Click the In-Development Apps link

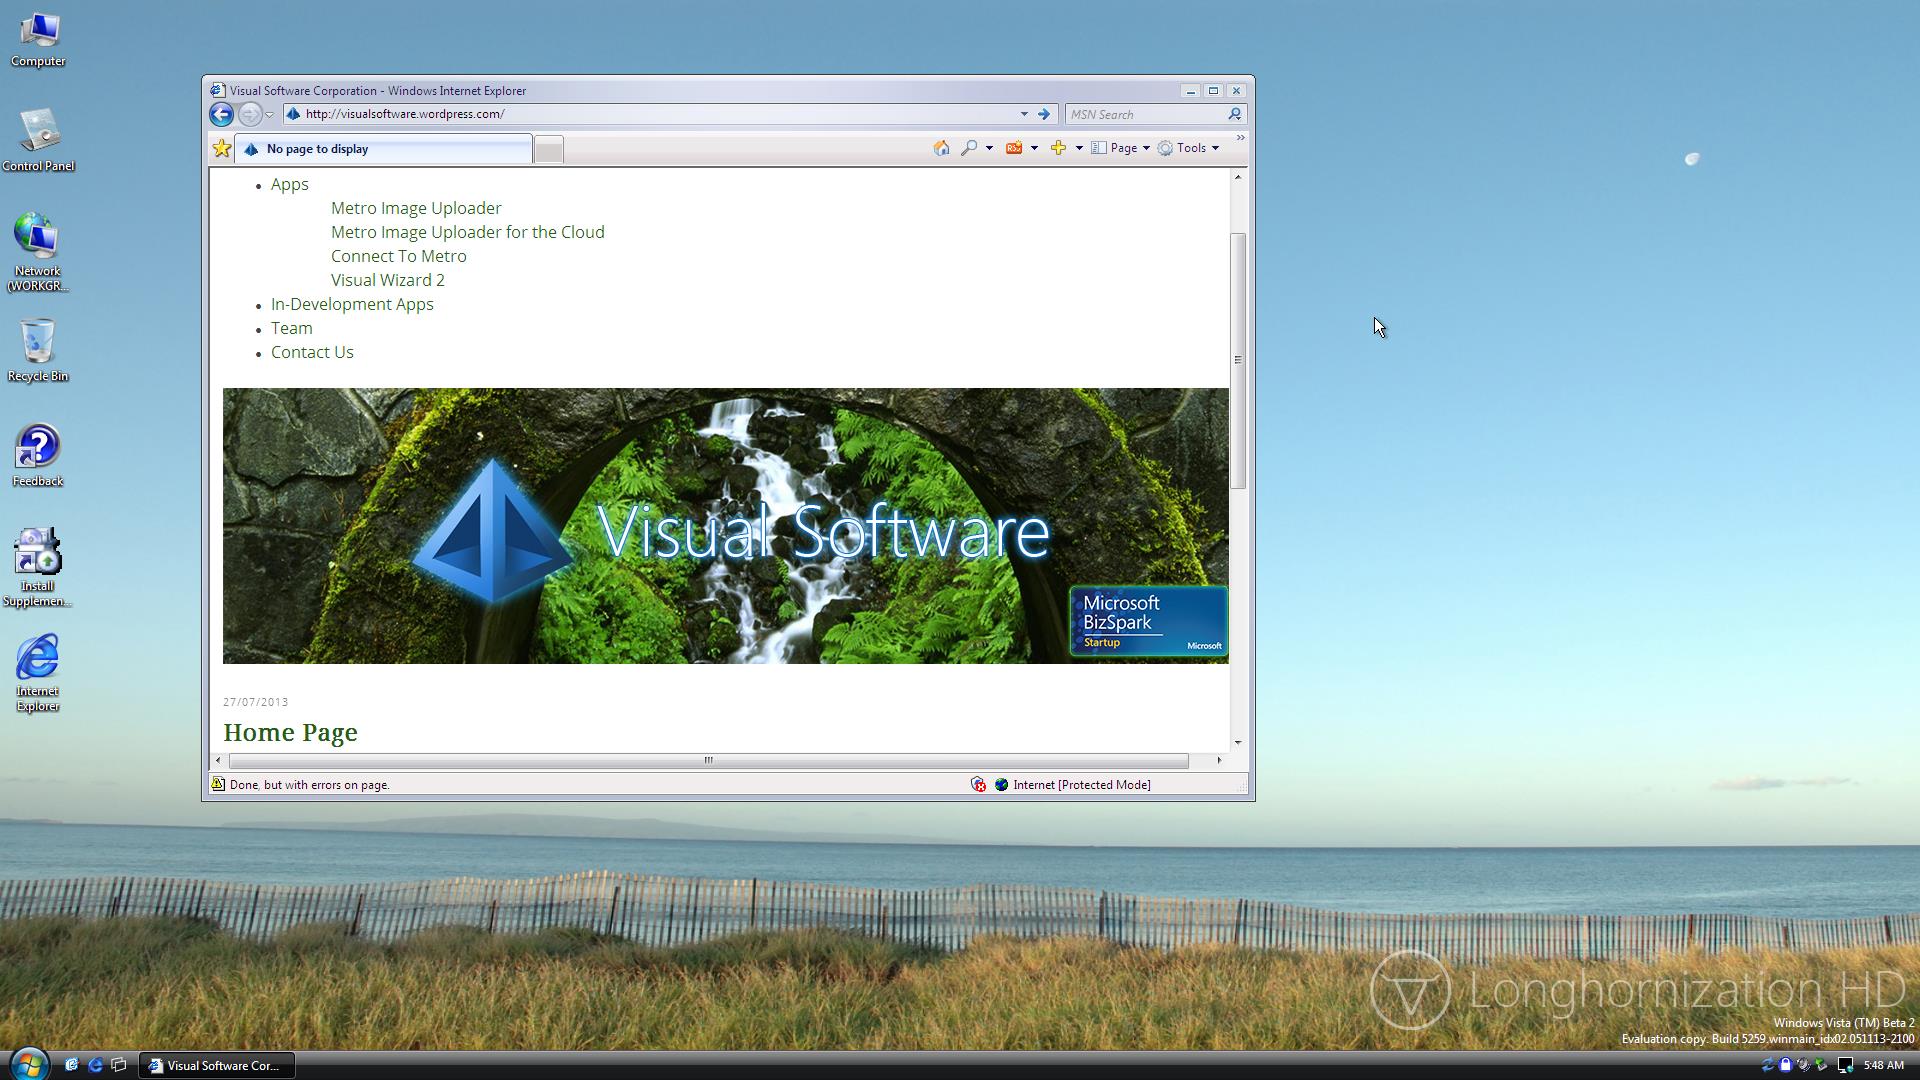click(x=352, y=304)
